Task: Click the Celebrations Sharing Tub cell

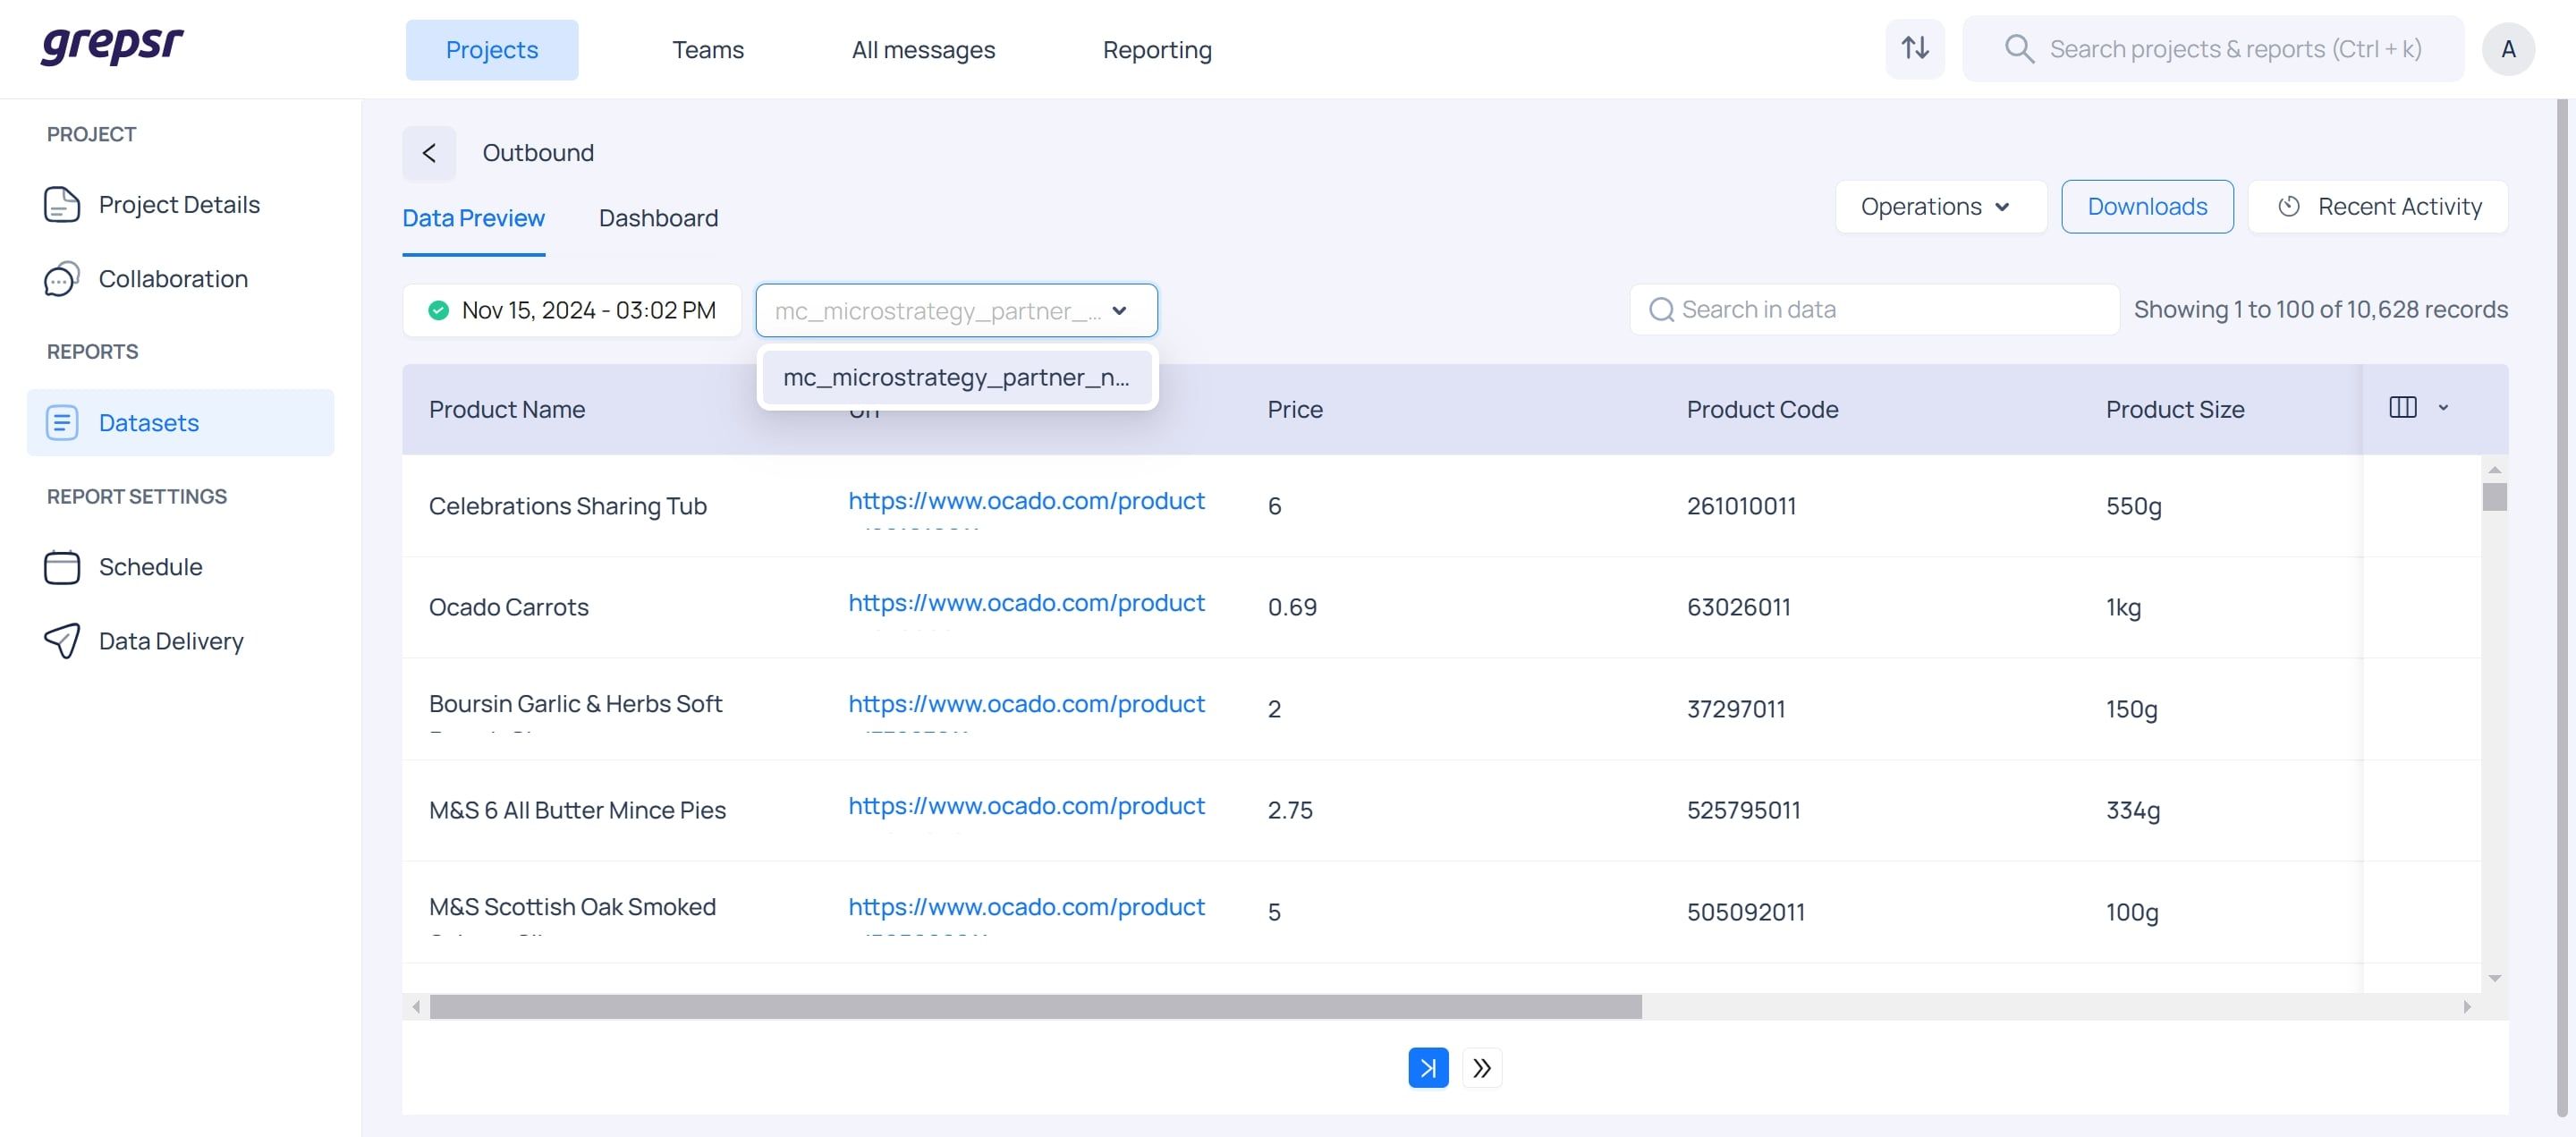Action: tap(567, 507)
